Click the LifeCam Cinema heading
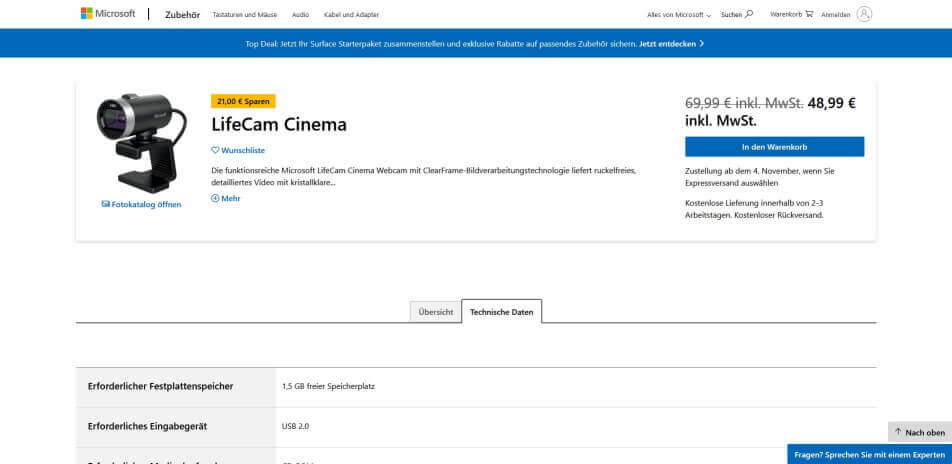952x464 pixels. (x=279, y=125)
